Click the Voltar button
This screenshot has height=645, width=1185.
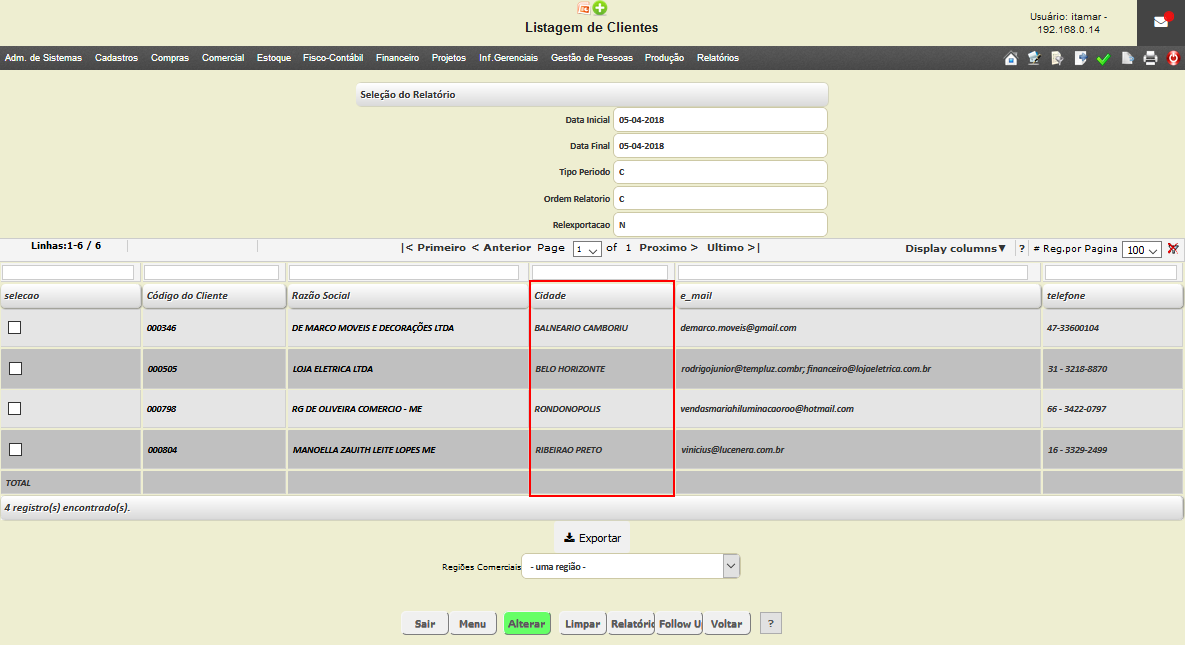click(x=727, y=624)
